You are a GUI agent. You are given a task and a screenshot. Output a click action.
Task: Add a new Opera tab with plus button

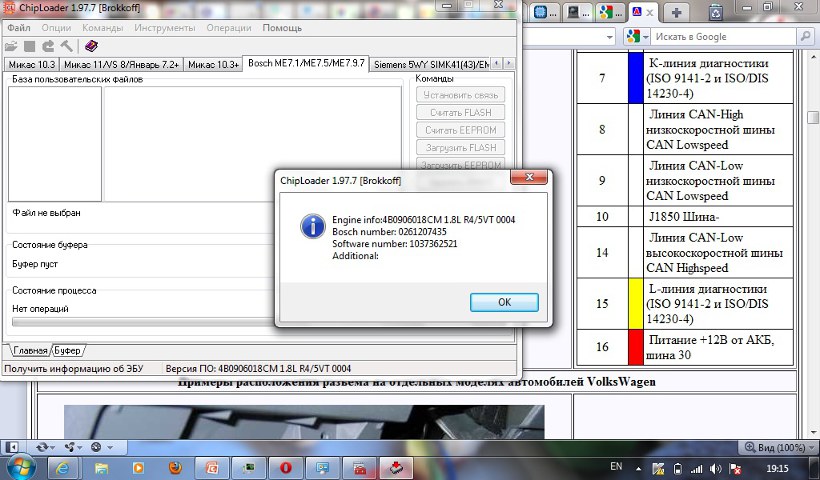tap(676, 13)
